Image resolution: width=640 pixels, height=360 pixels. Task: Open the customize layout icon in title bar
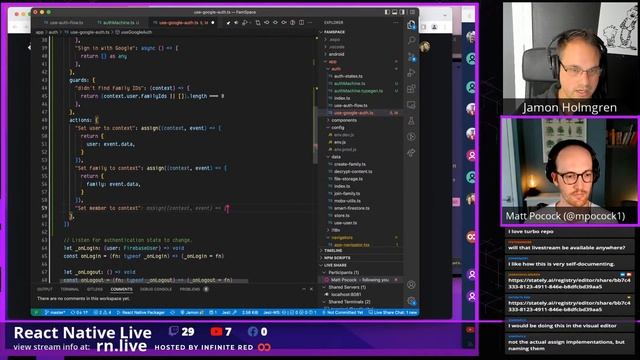point(412,12)
